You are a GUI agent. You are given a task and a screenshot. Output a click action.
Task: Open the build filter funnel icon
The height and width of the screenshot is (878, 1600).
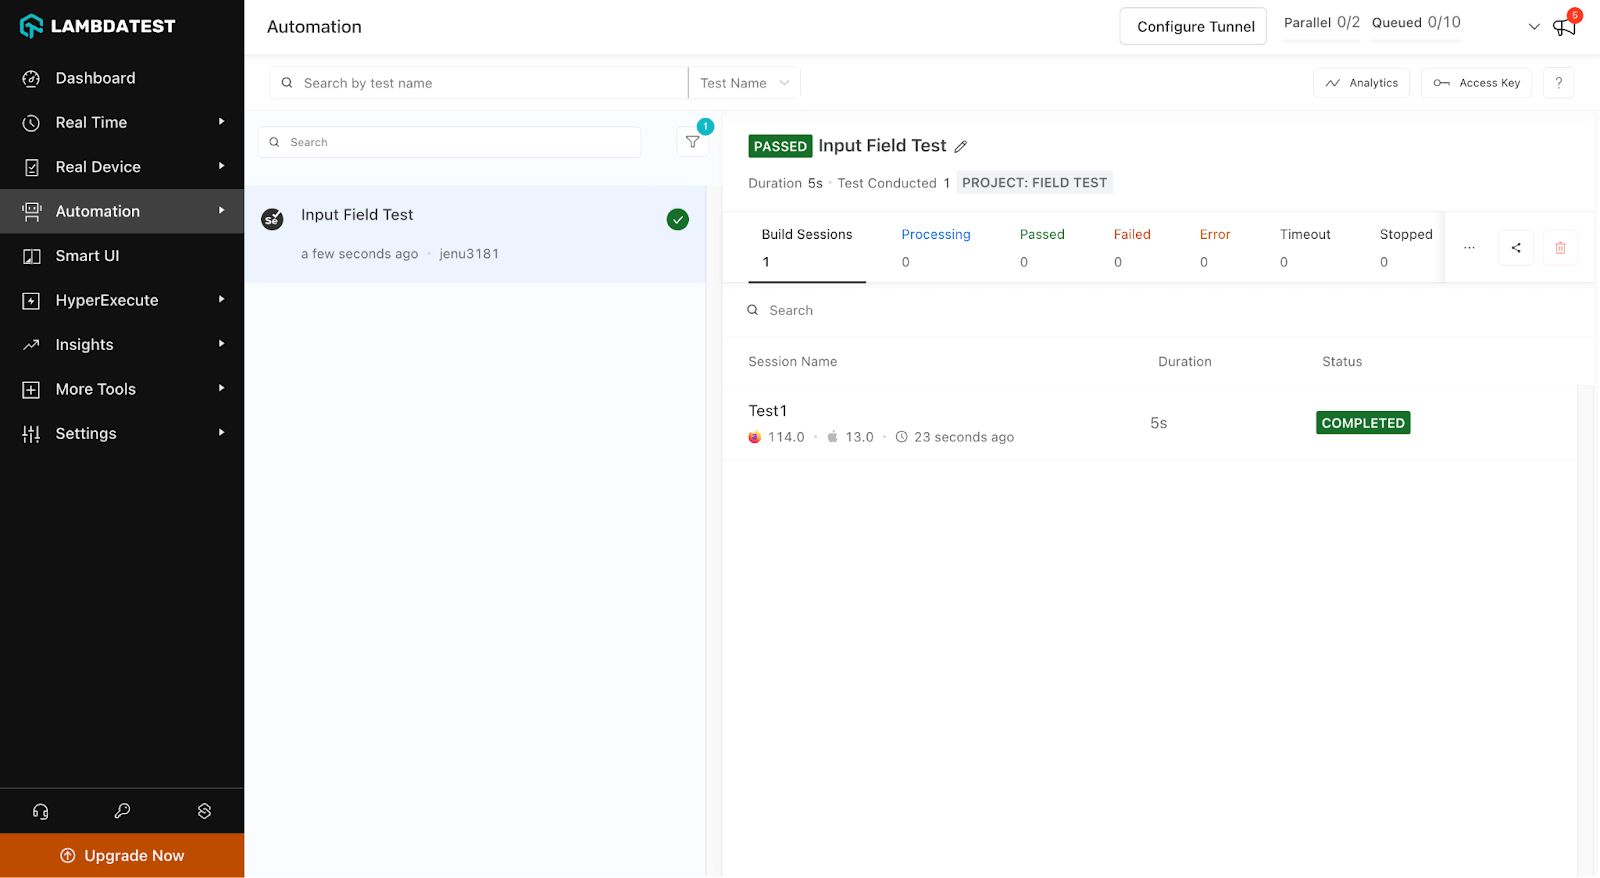(x=693, y=142)
